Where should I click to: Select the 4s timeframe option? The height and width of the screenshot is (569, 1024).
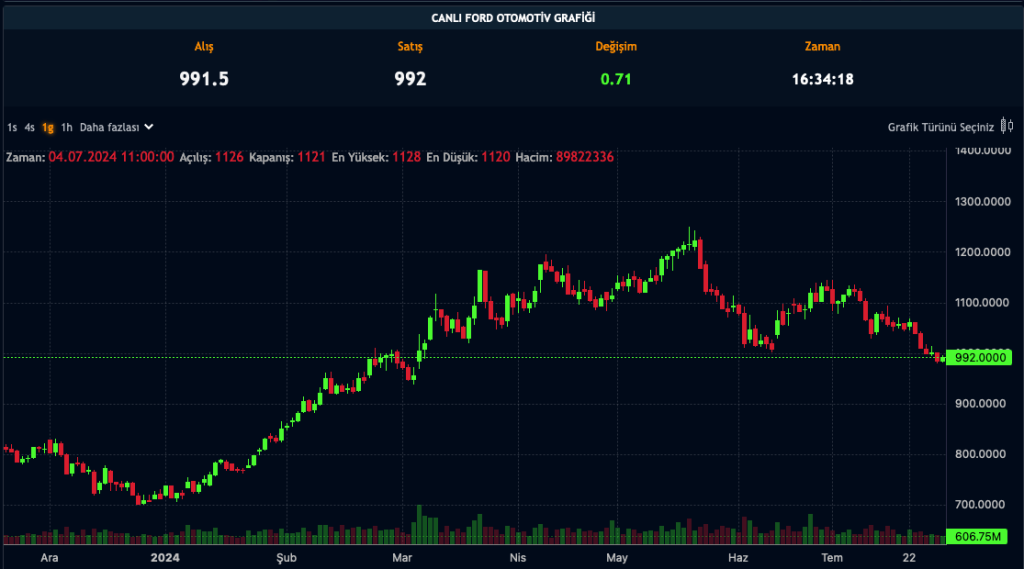coord(29,127)
